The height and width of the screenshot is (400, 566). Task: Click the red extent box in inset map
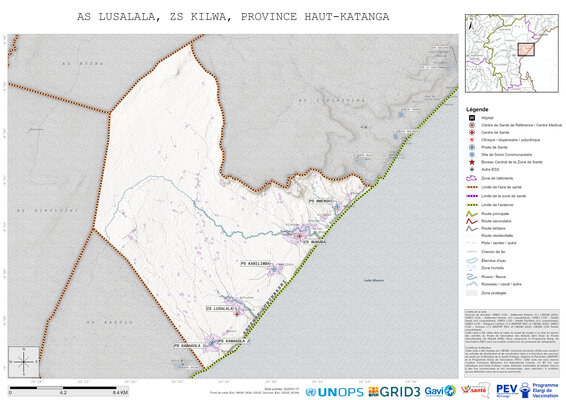click(x=526, y=49)
